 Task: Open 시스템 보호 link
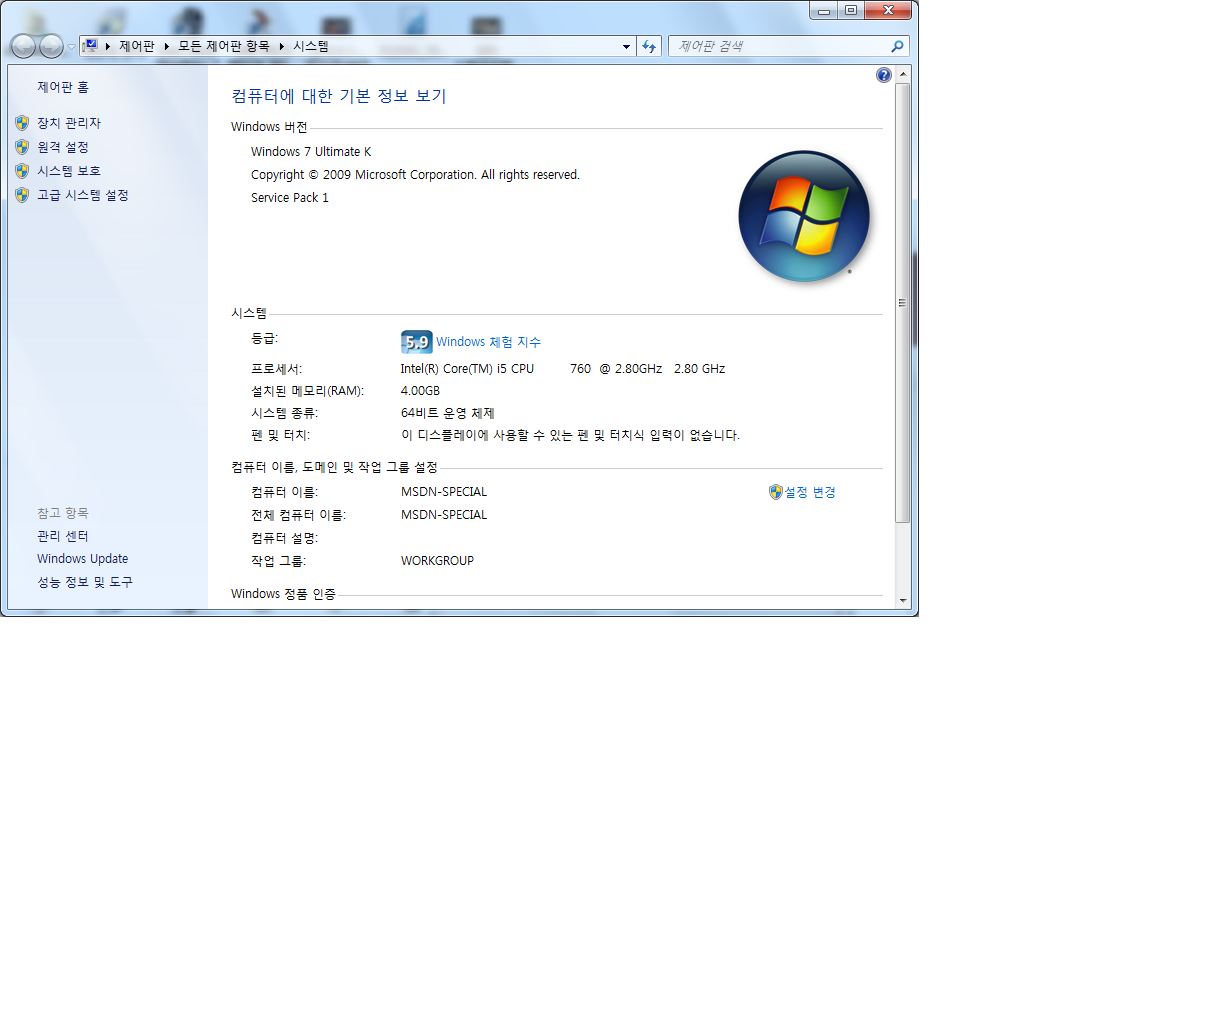click(69, 171)
